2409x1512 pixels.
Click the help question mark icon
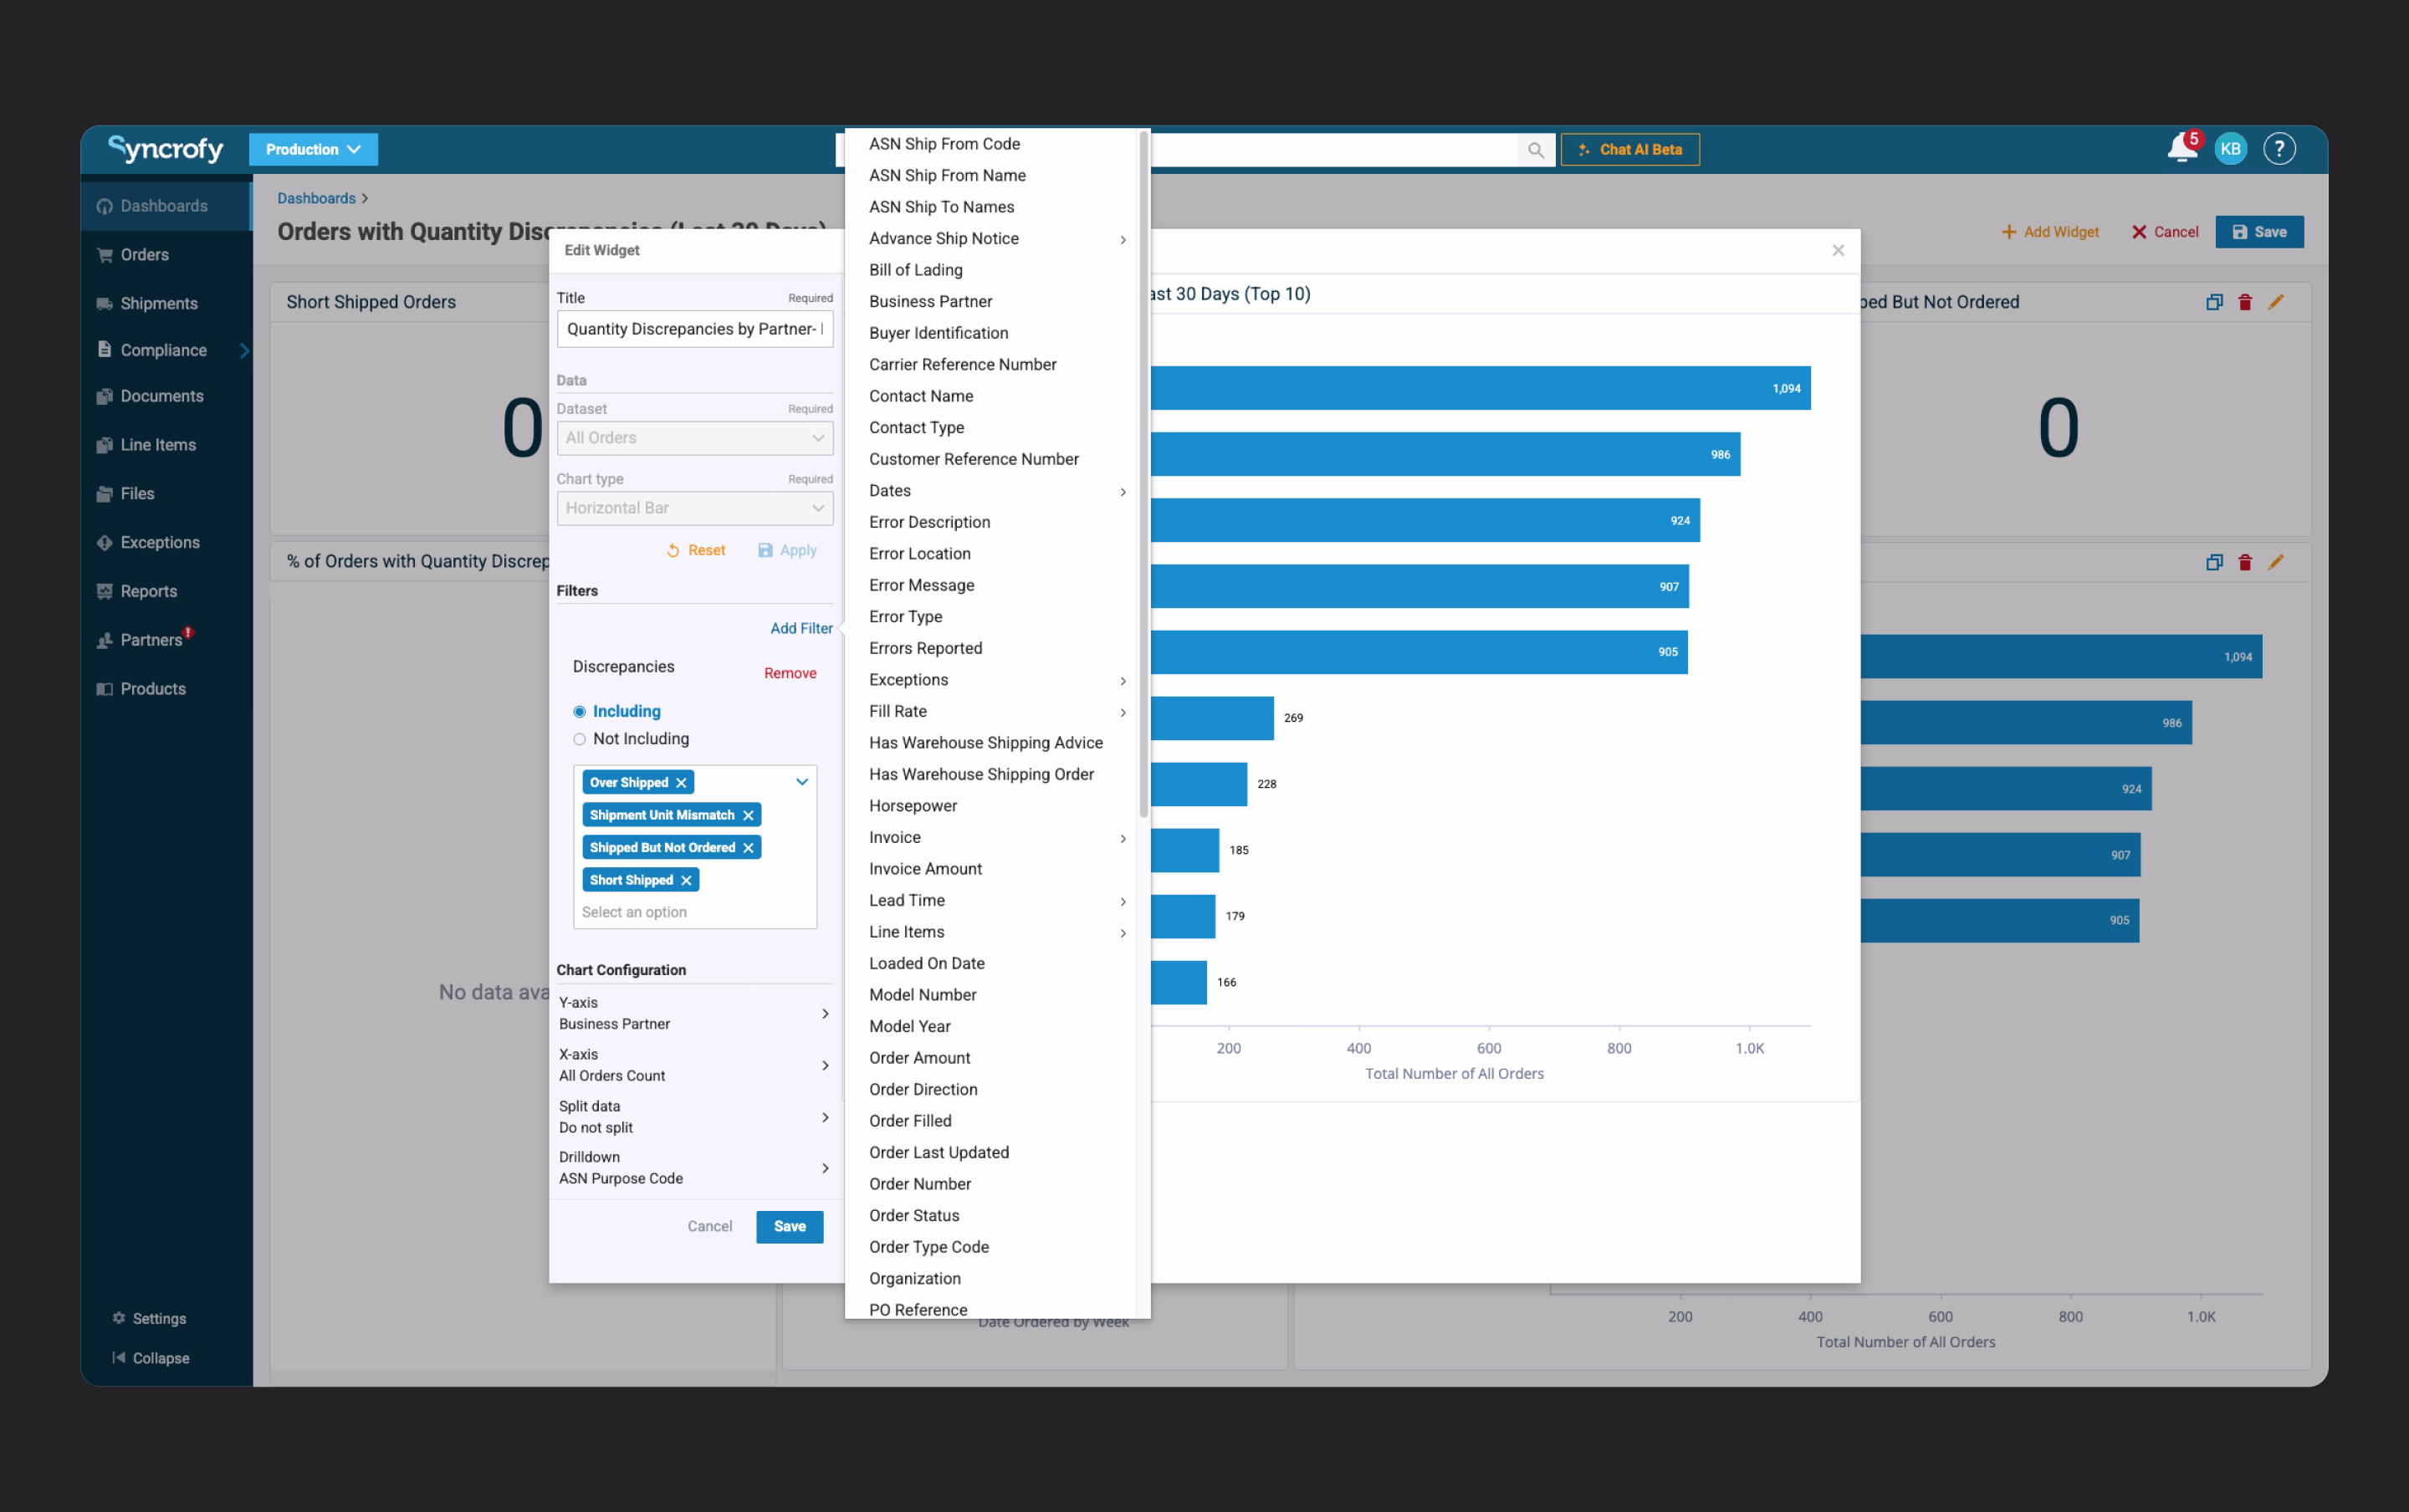click(x=2279, y=149)
